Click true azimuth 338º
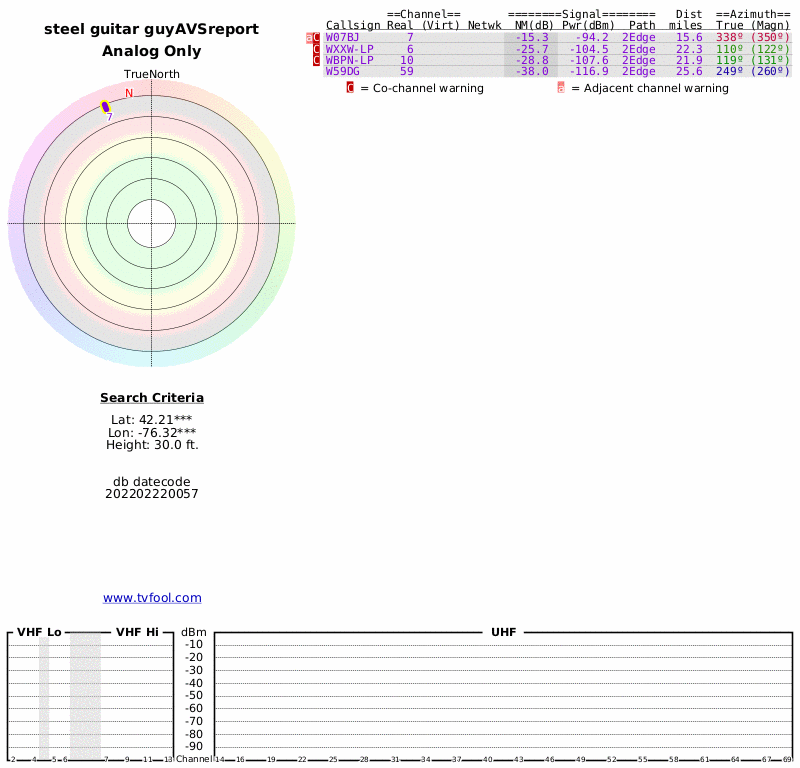The width and height of the screenshot is (800, 768). [x=730, y=37]
